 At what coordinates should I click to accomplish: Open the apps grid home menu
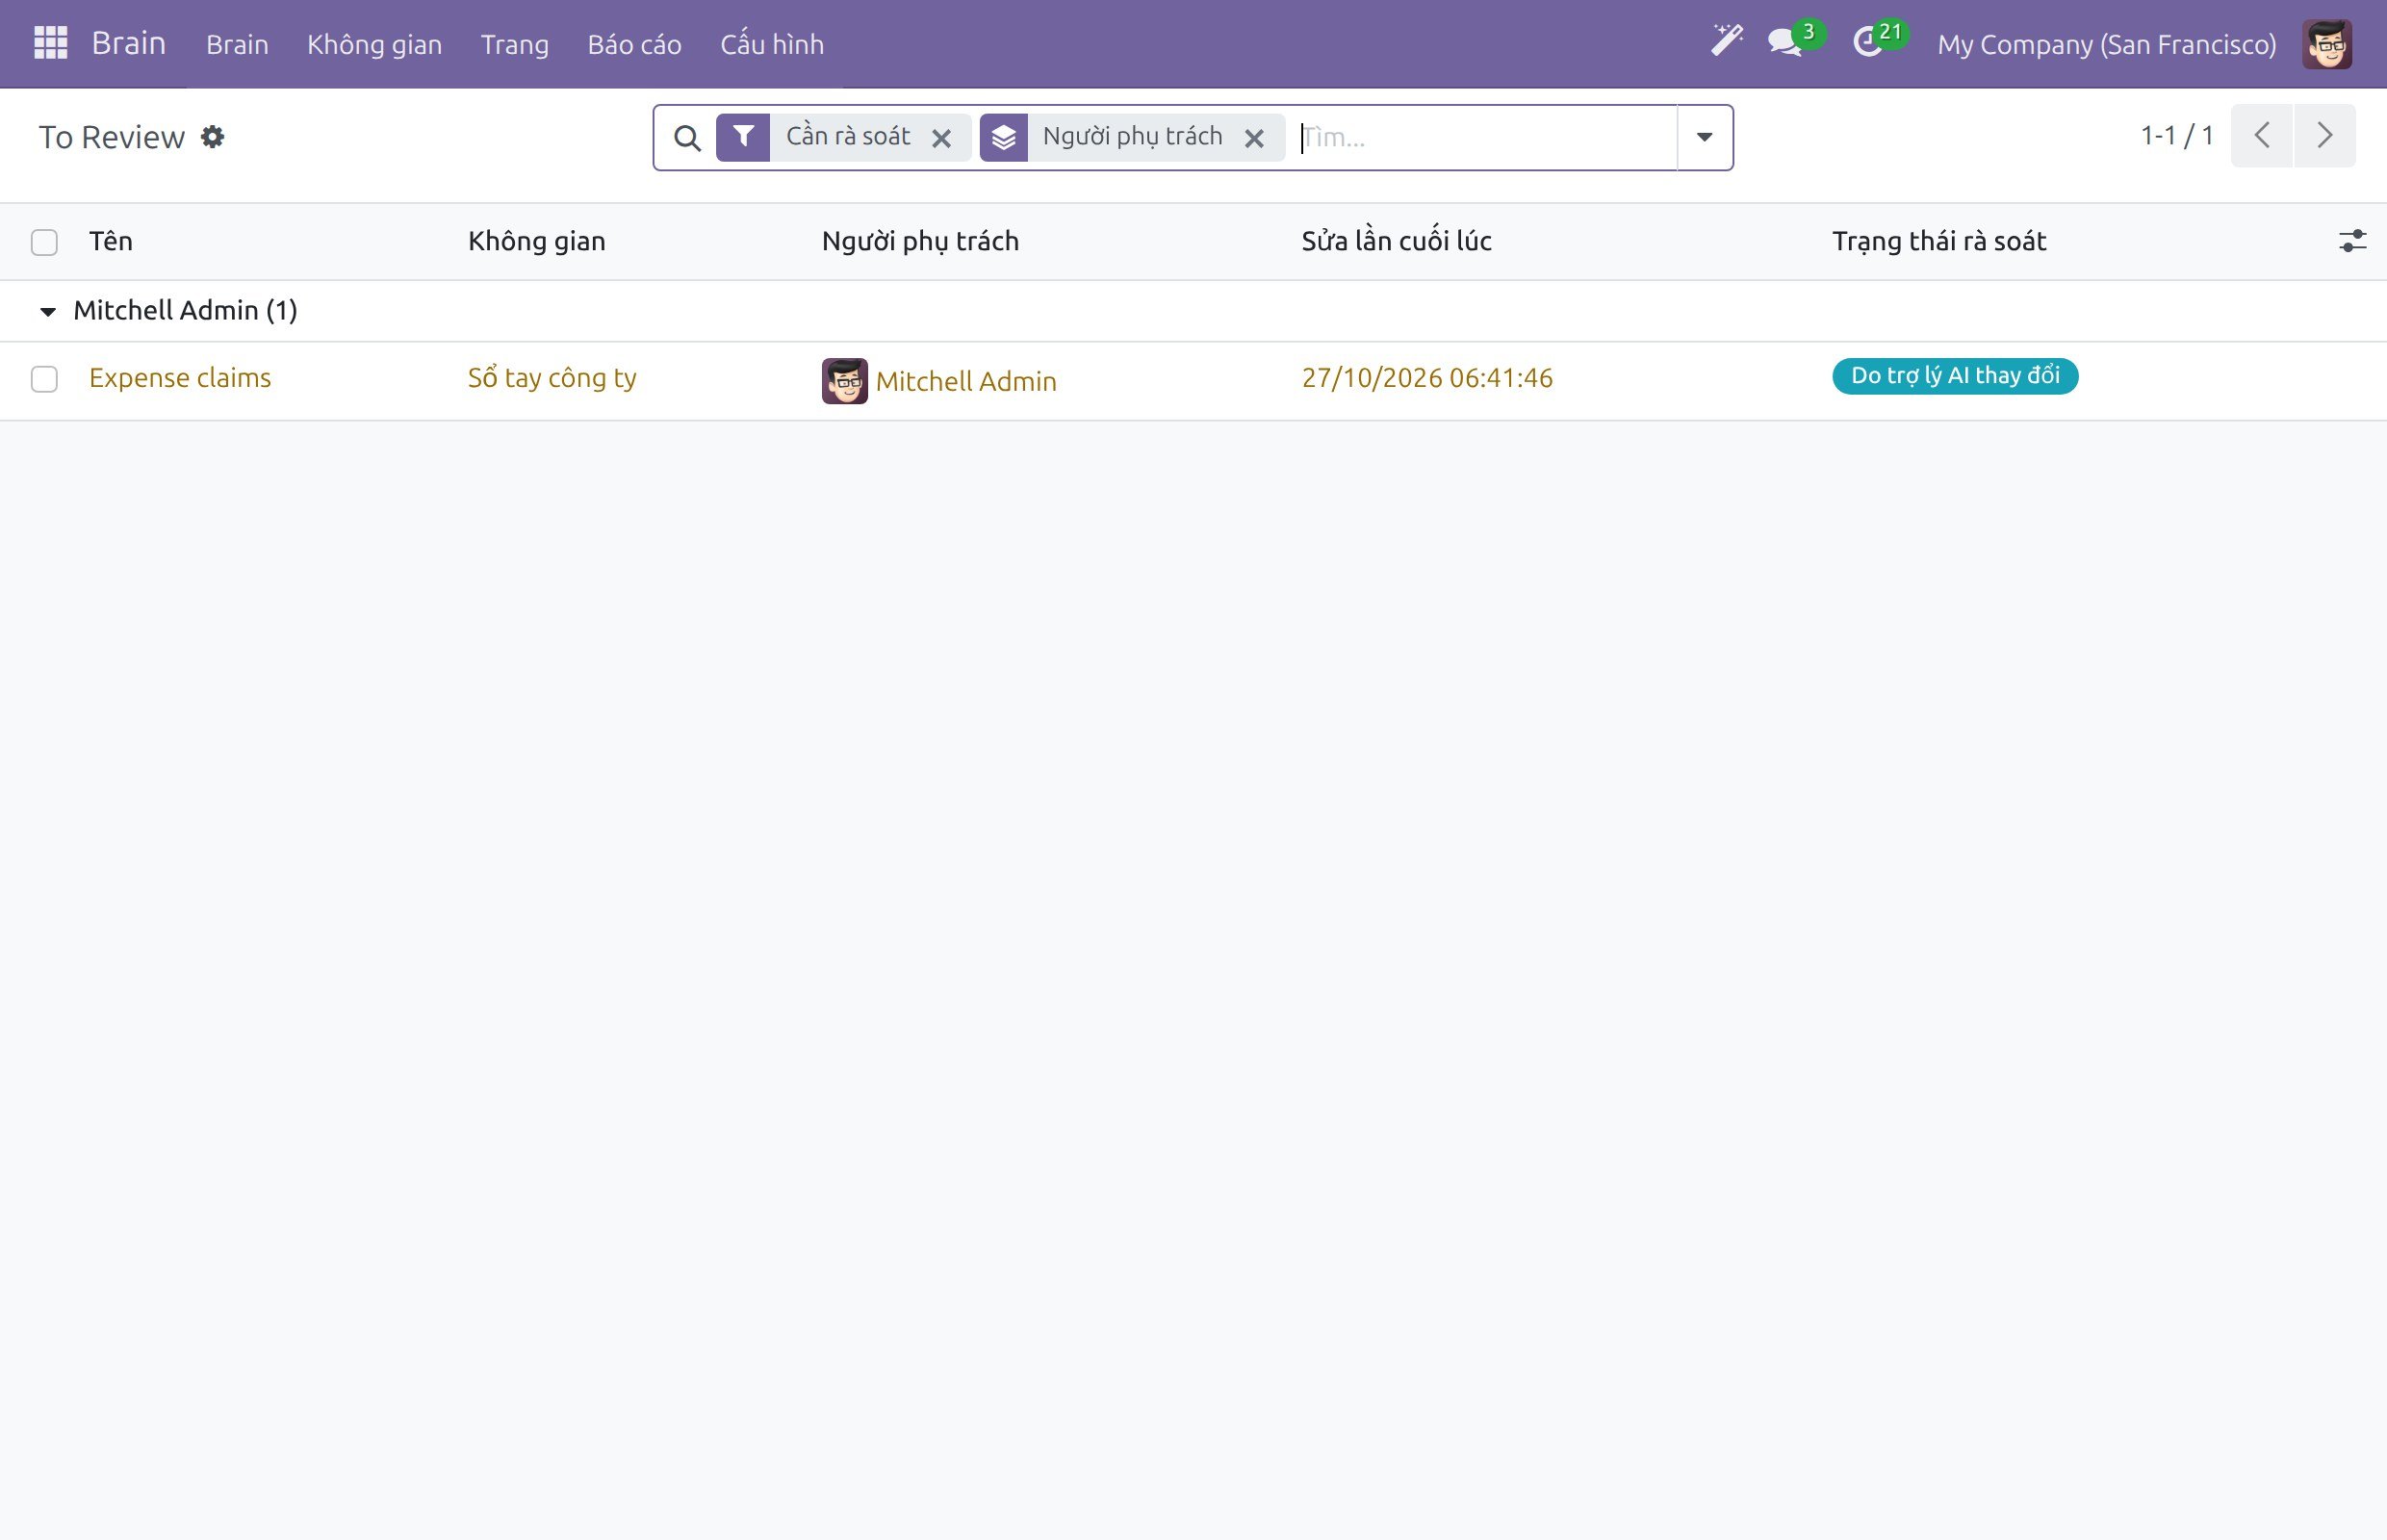pos(50,43)
